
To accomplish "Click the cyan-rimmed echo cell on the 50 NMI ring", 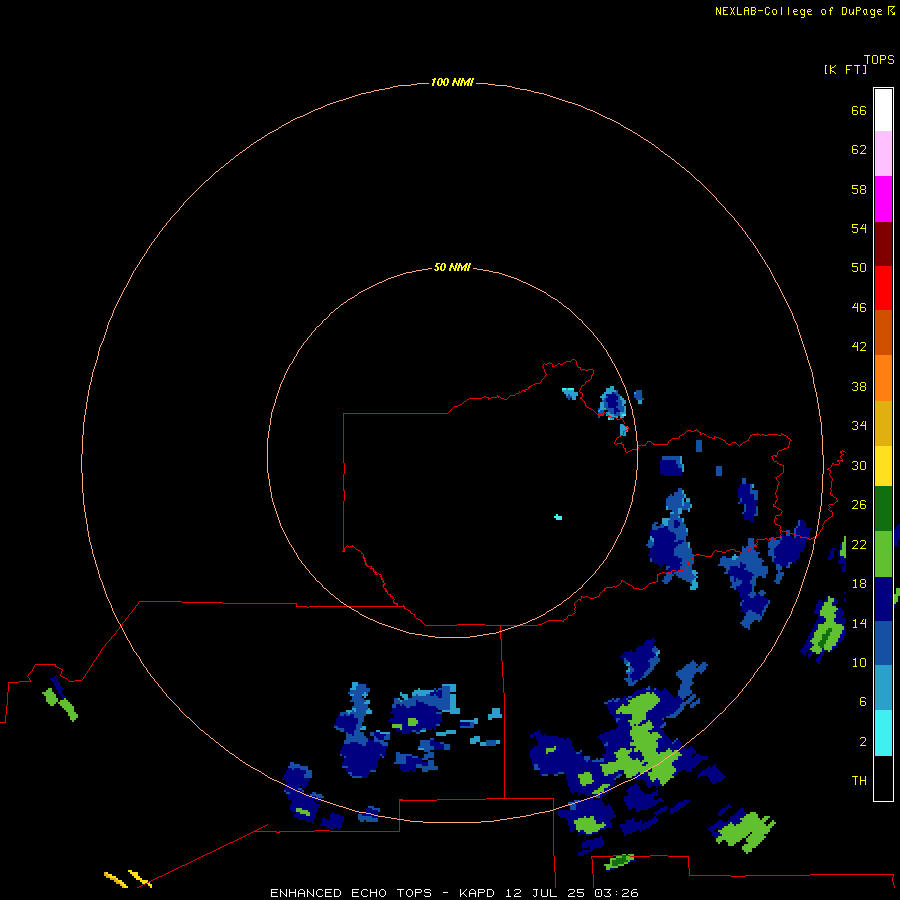I will tap(613, 403).
